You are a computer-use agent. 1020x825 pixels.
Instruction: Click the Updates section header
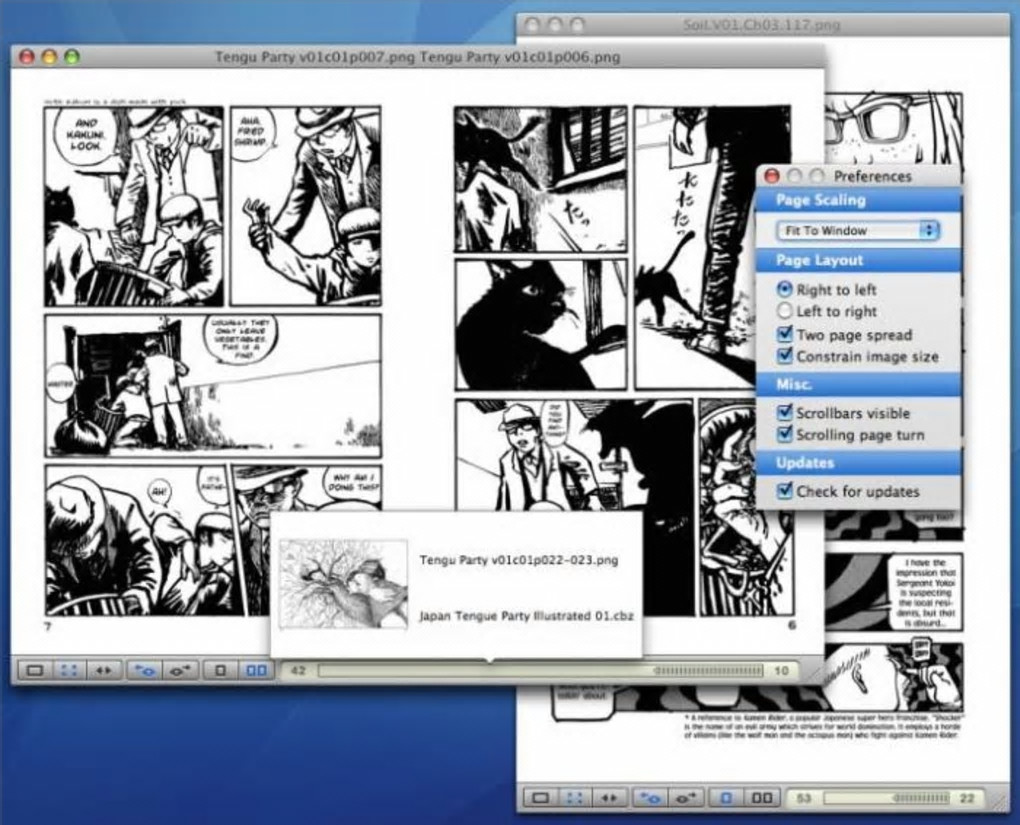858,463
